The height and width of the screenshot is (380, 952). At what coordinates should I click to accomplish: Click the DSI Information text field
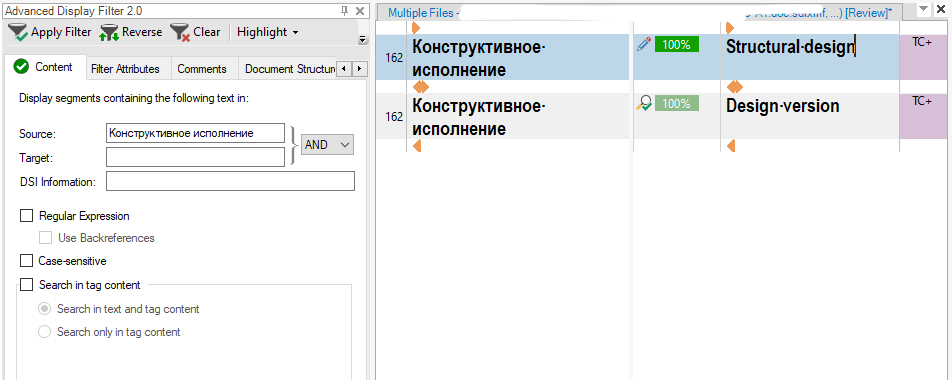pyautogui.click(x=230, y=181)
